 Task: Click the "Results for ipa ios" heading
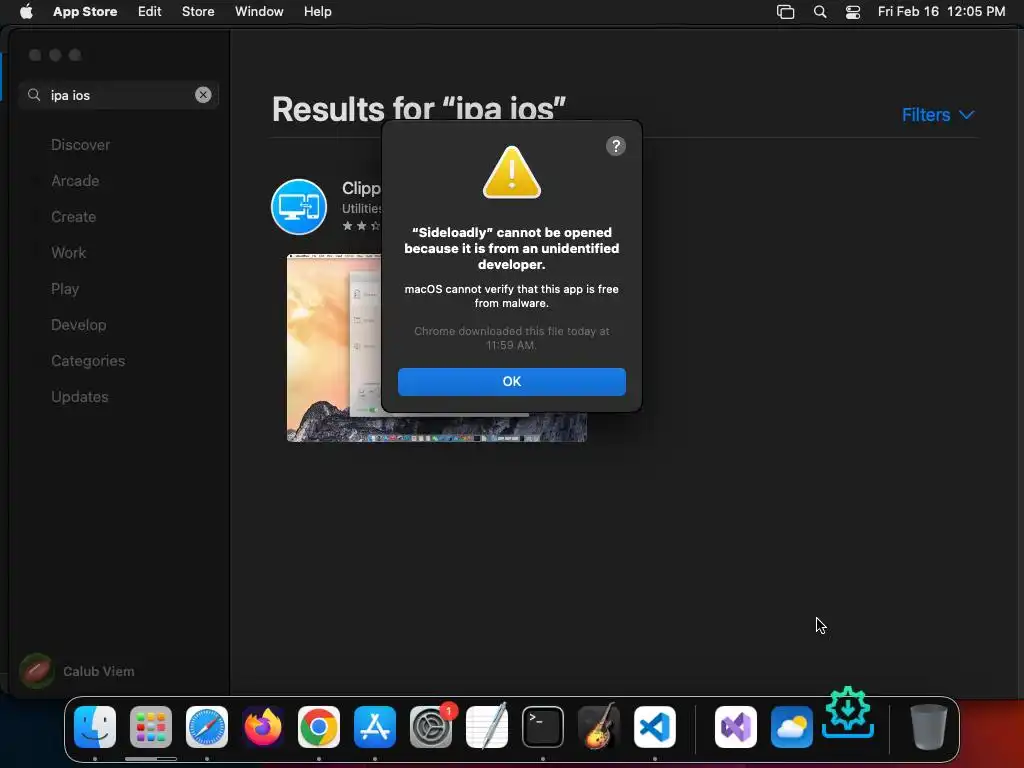tap(419, 108)
